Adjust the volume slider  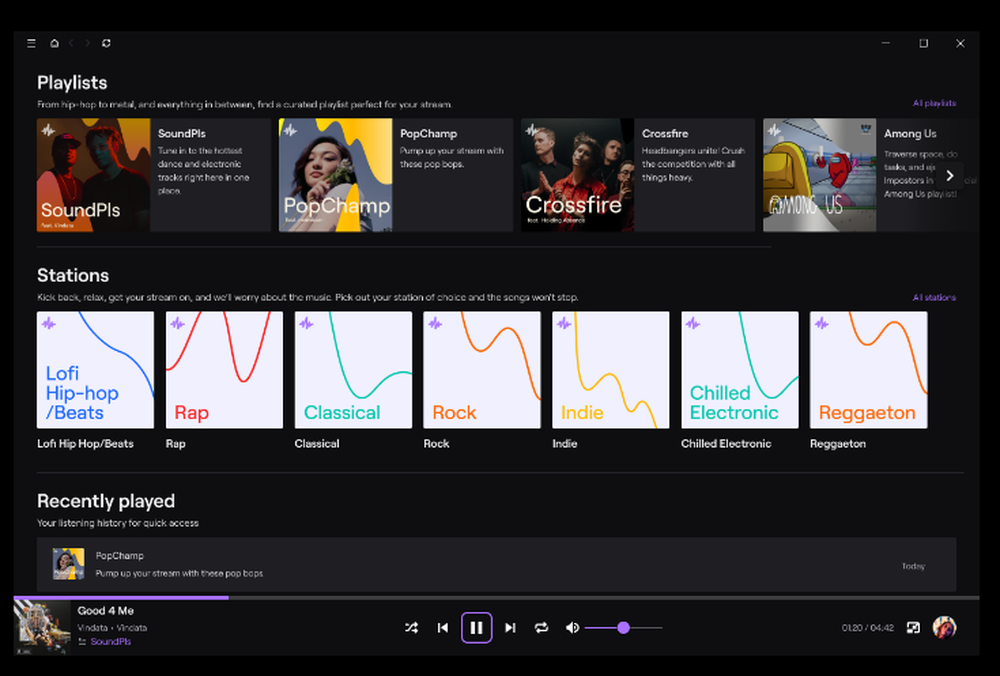click(624, 627)
